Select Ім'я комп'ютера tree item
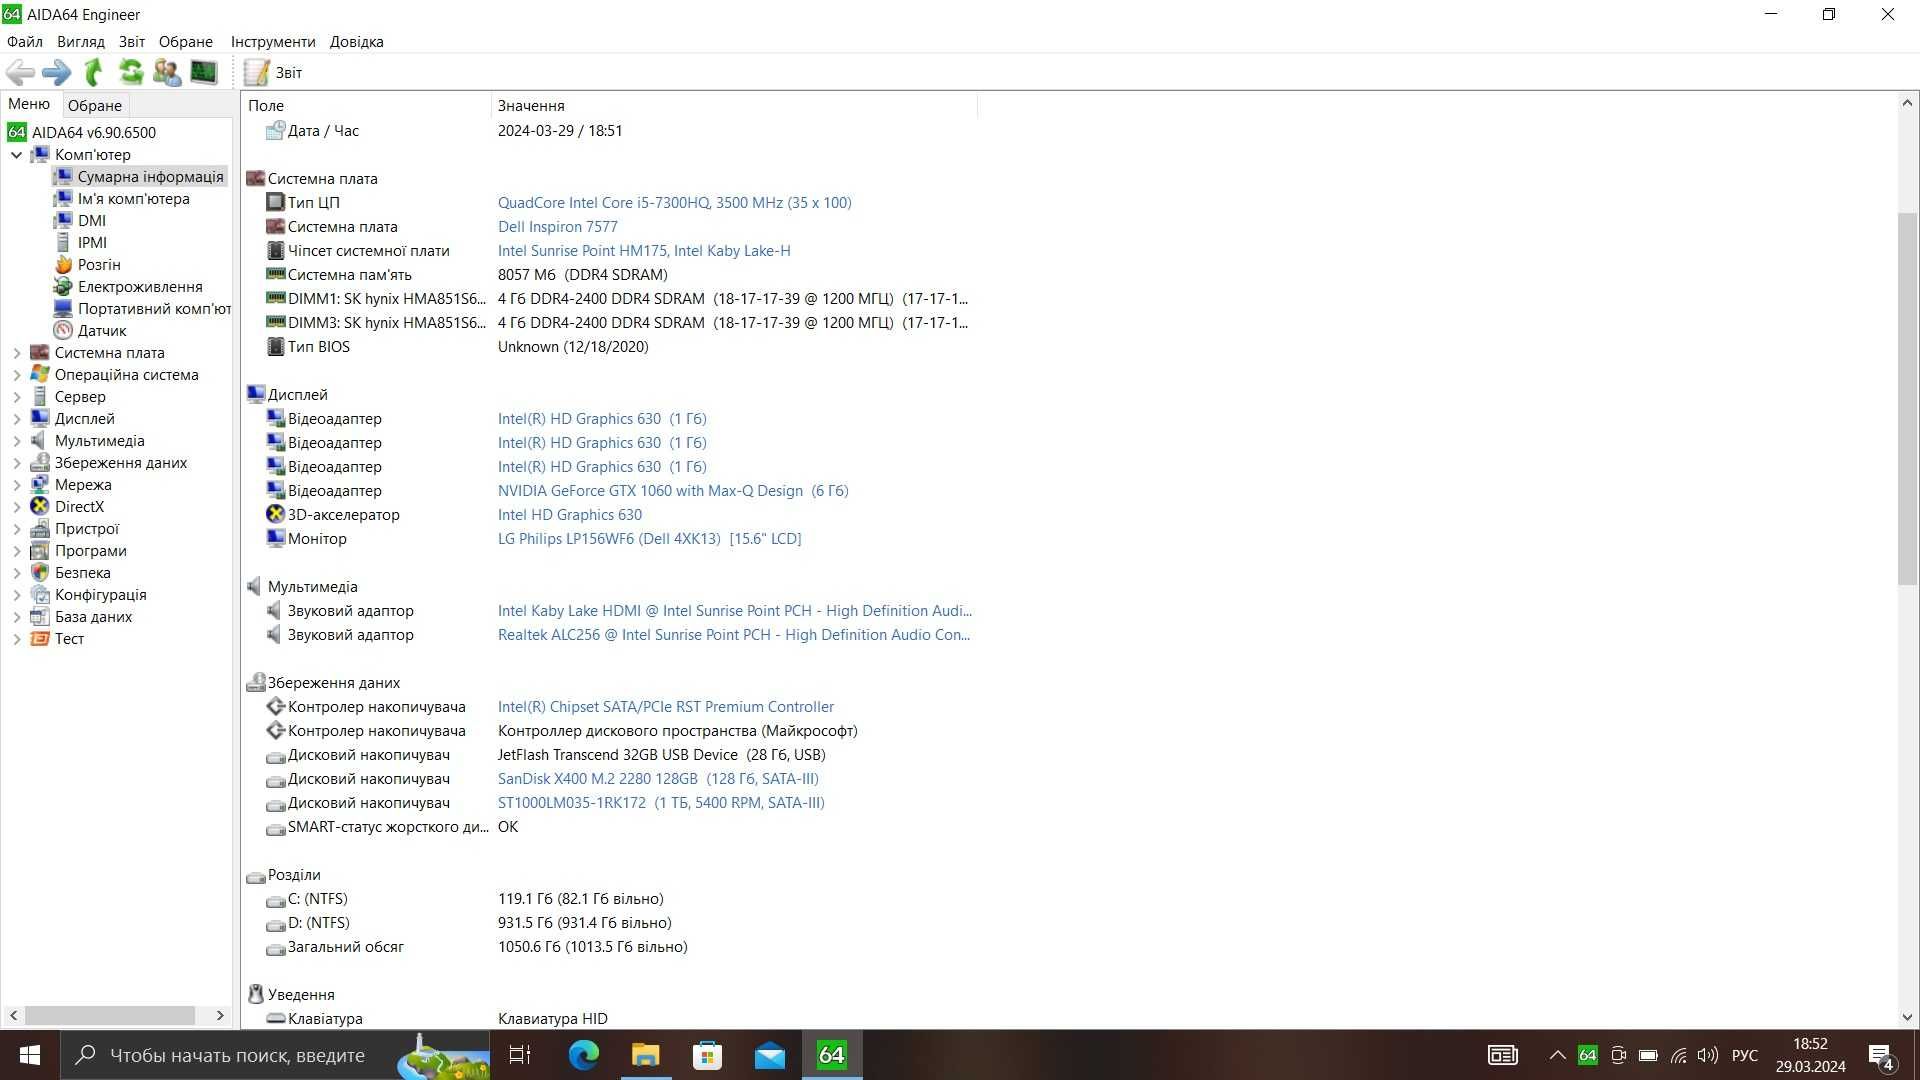The height and width of the screenshot is (1080, 1920). coord(133,199)
